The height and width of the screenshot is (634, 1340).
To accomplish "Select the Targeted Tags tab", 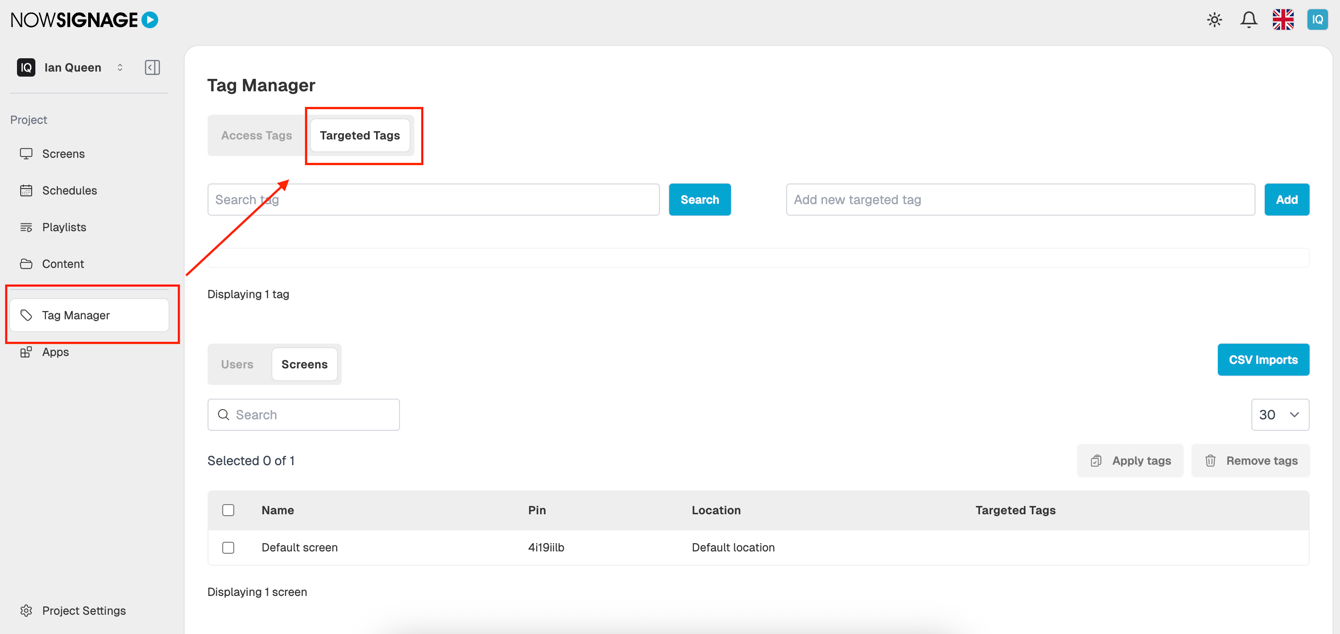I will pos(360,136).
